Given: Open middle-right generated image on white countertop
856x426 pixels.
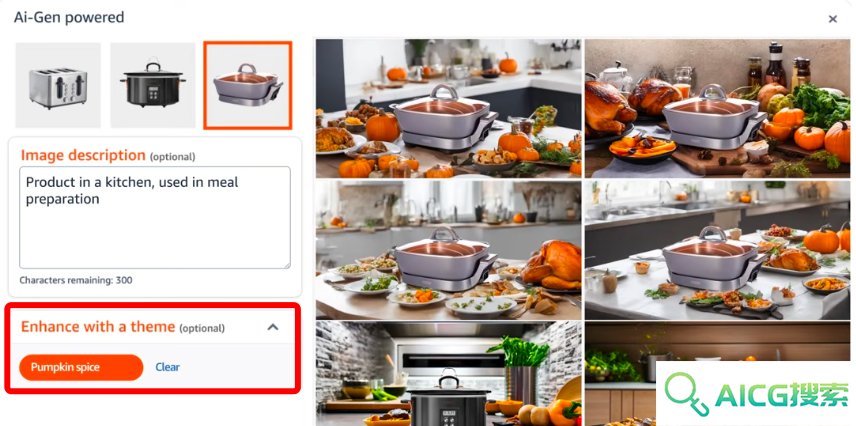Looking at the screenshot, I should 717,250.
